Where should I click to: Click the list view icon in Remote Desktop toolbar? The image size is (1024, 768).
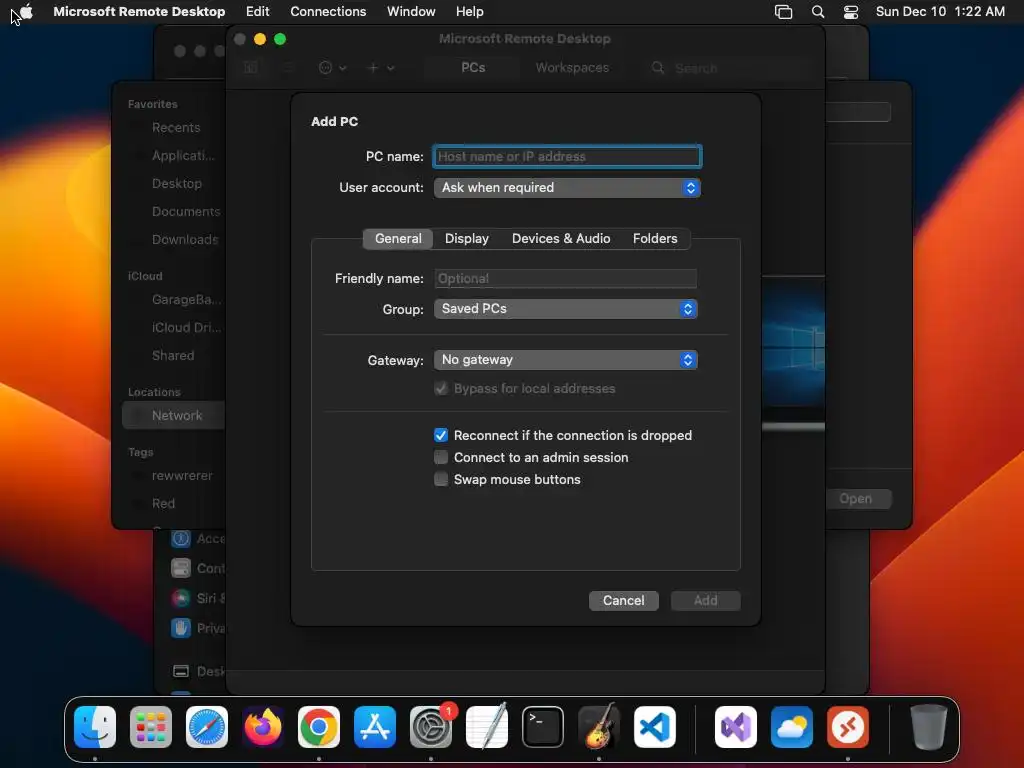tap(287, 67)
